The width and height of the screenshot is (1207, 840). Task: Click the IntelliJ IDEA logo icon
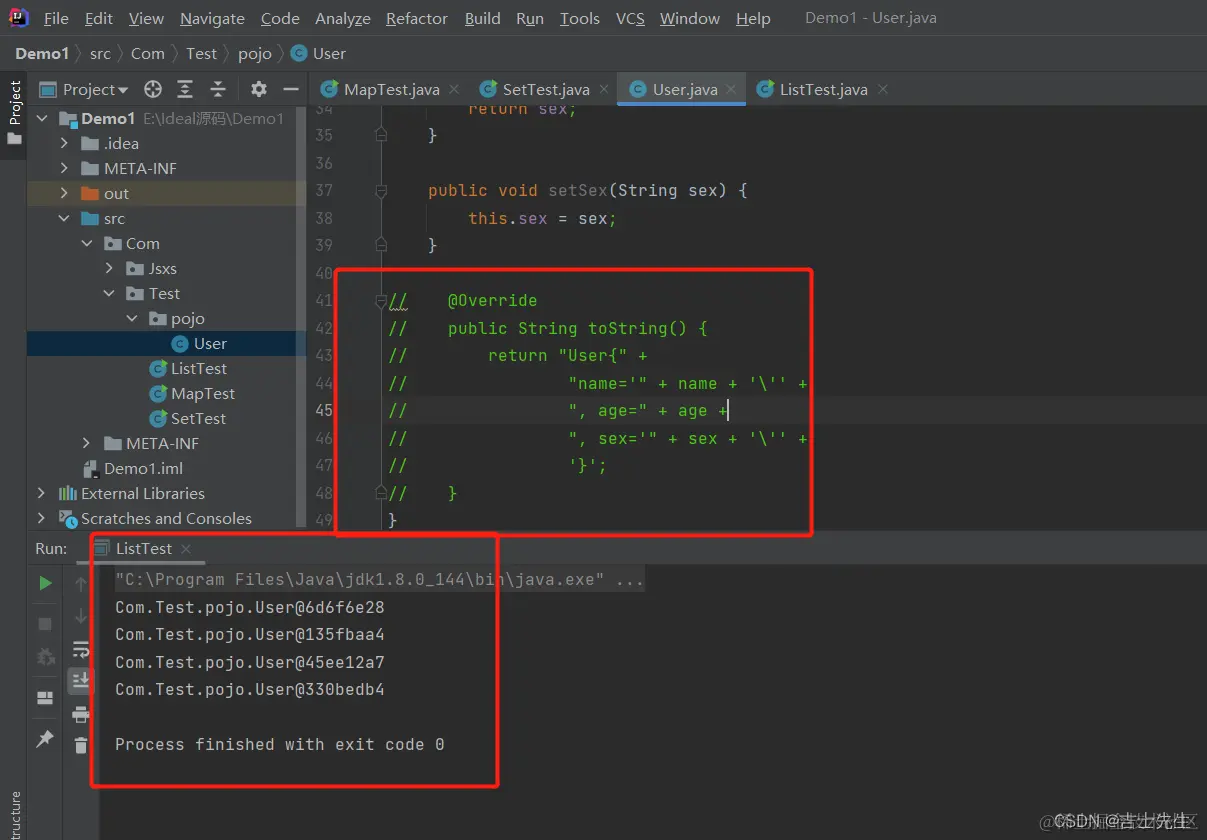pyautogui.click(x=18, y=17)
